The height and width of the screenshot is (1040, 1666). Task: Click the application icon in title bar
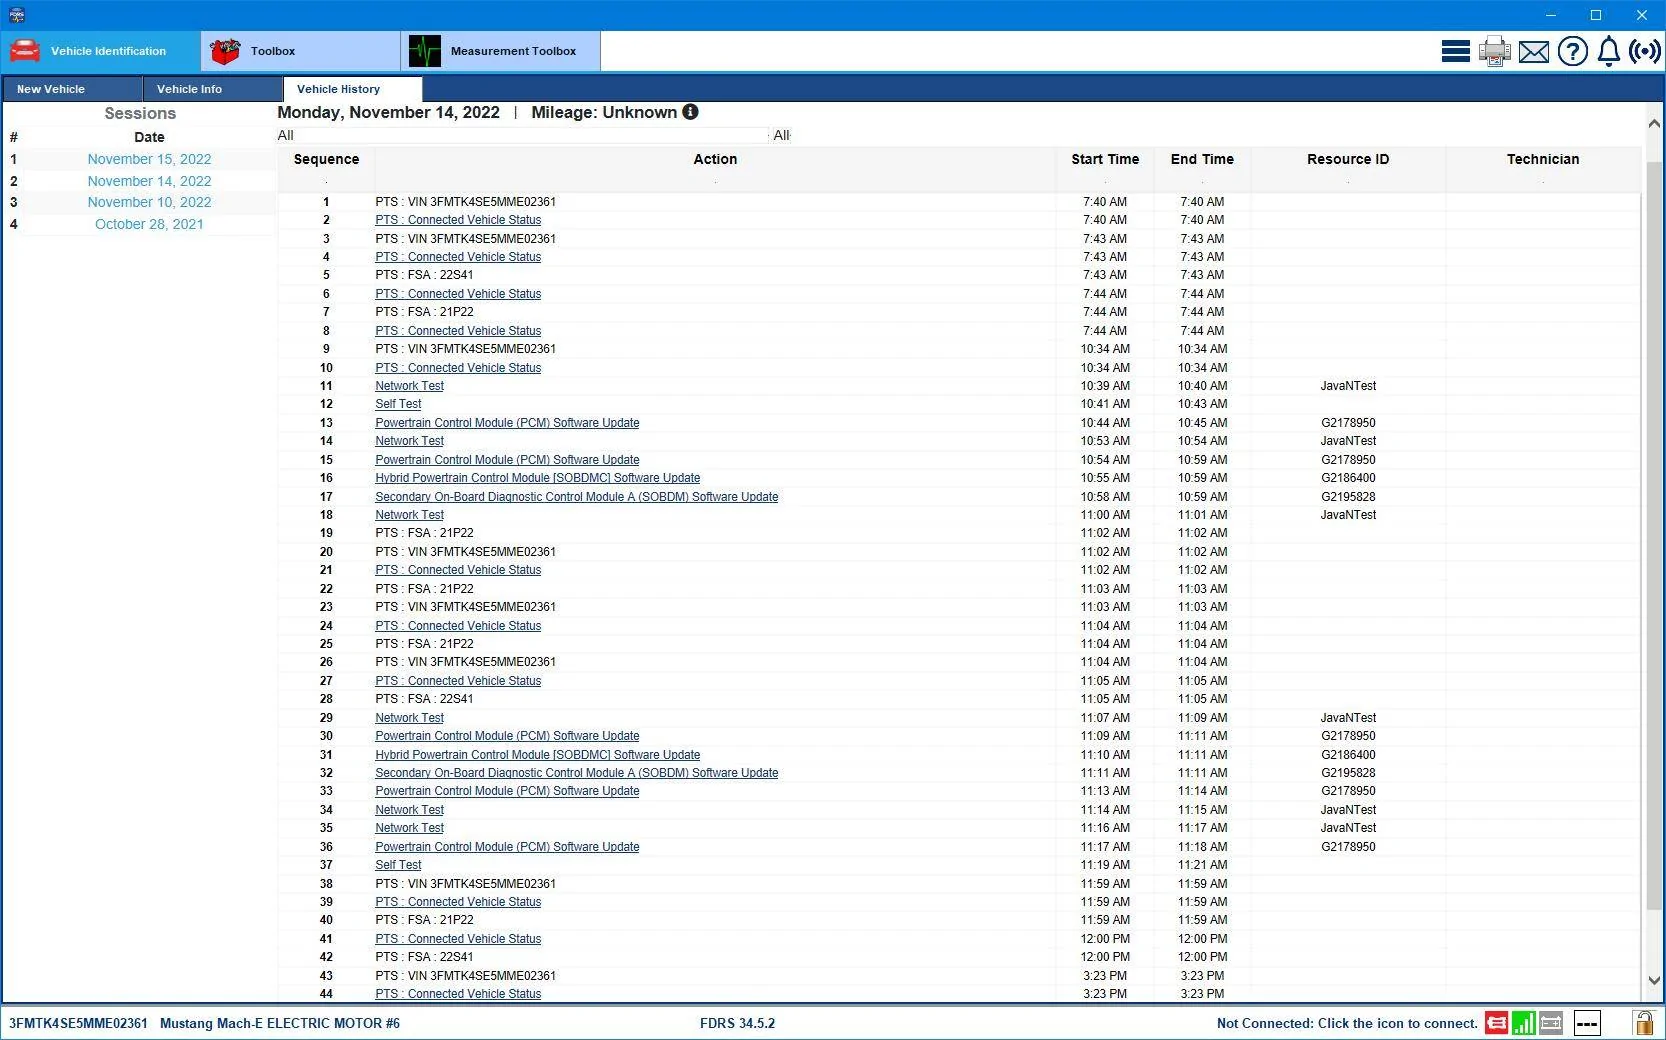pyautogui.click(x=16, y=15)
